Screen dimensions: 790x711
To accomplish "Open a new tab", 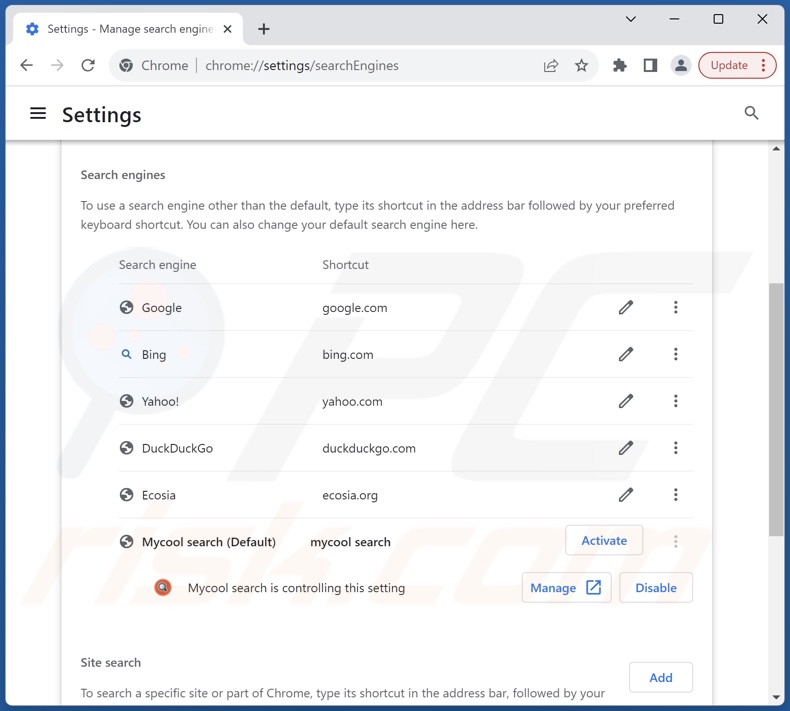I will click(264, 29).
